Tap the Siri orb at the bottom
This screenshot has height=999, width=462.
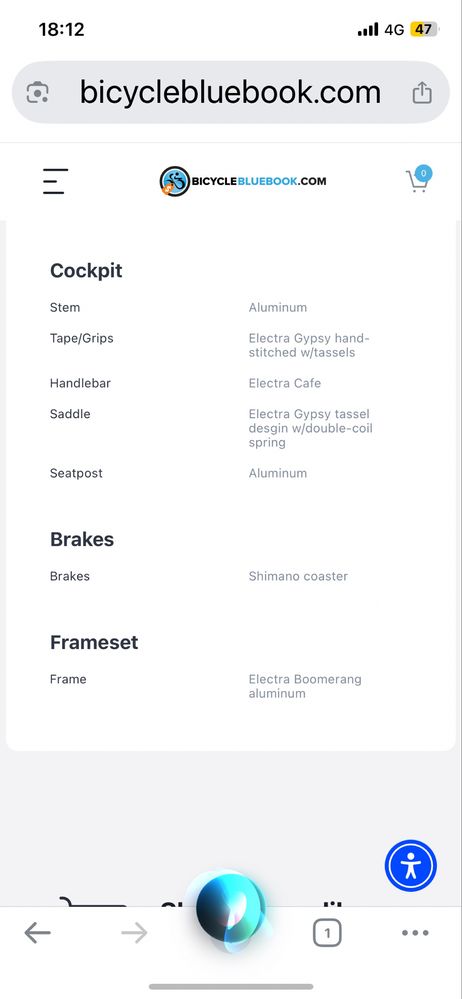pyautogui.click(x=230, y=907)
